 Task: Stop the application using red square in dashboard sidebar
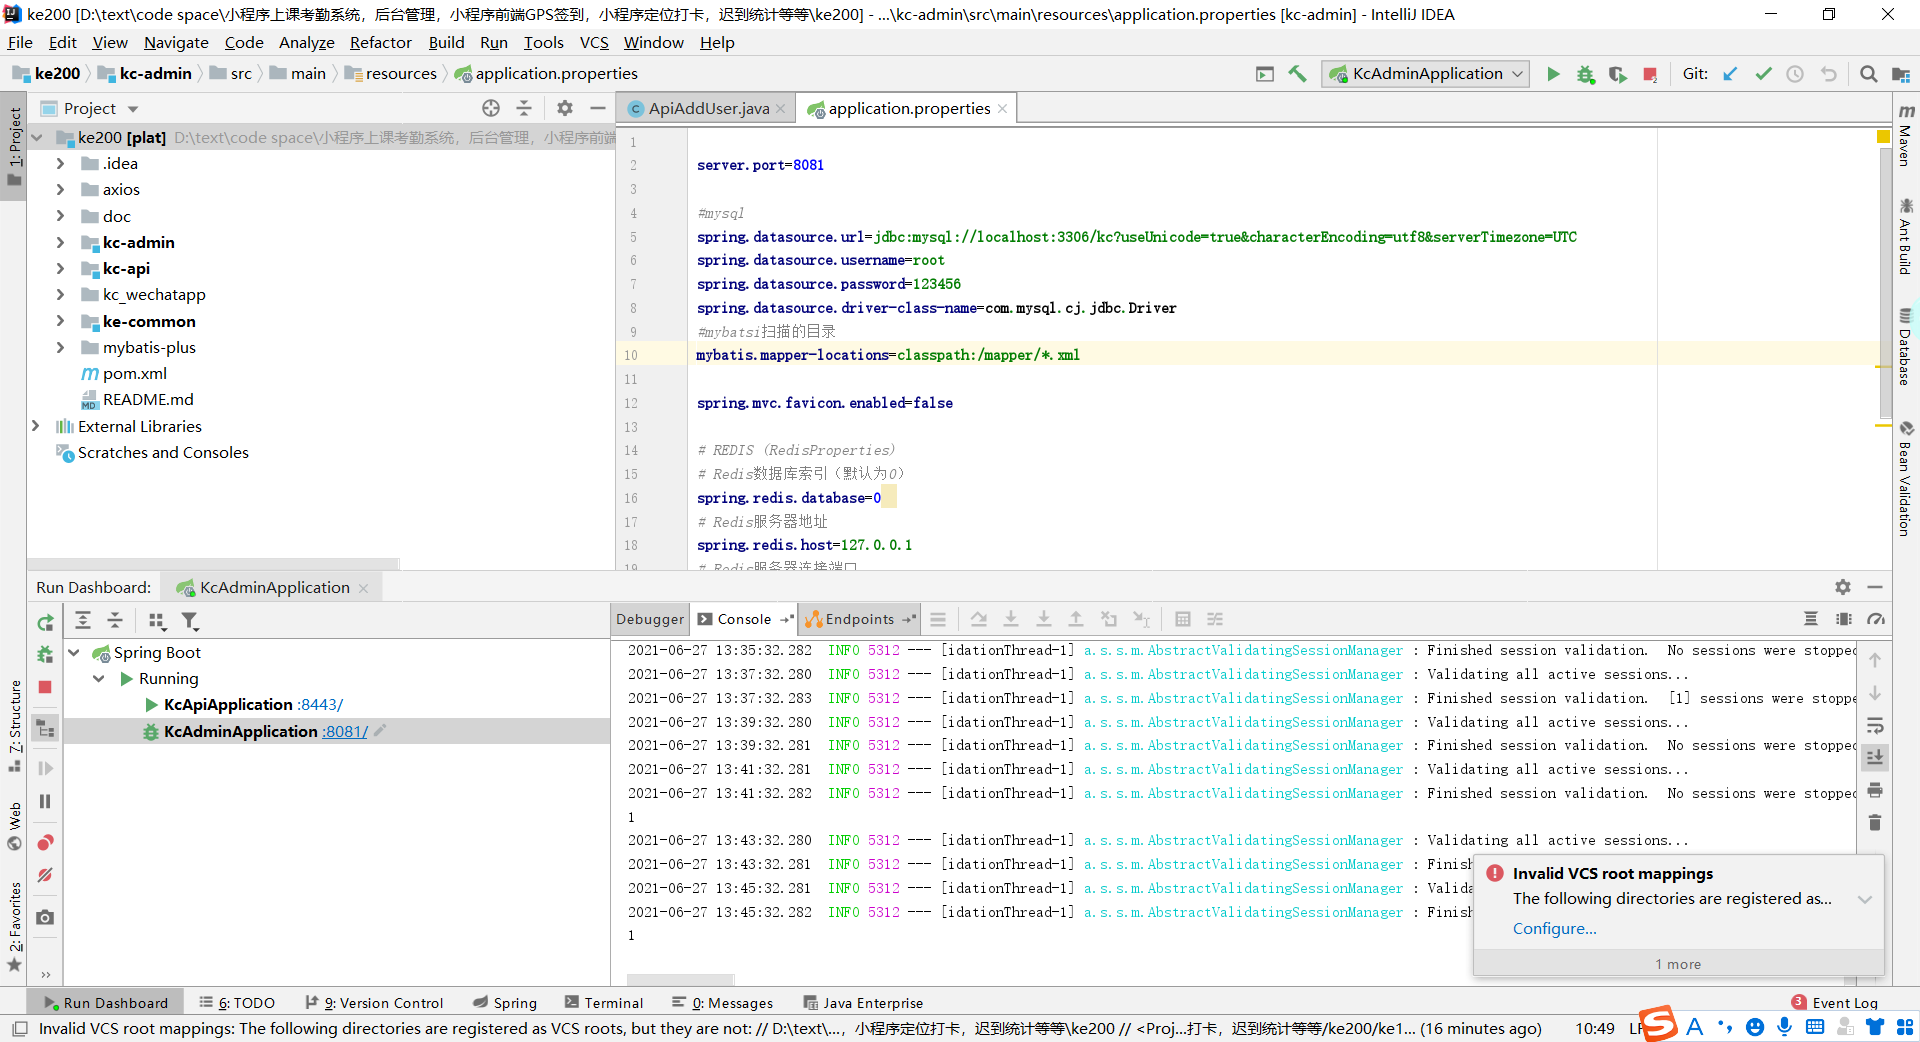click(x=45, y=687)
